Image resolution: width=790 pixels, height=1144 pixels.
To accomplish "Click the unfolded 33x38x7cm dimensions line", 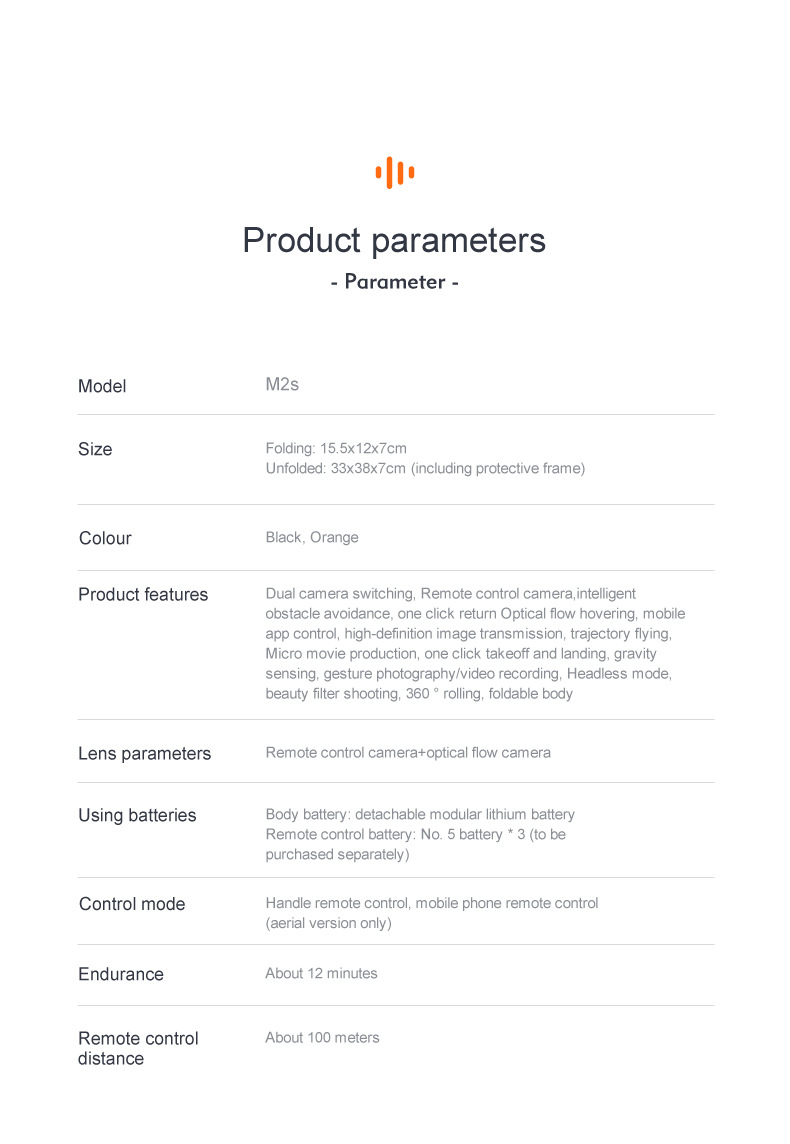I will [x=425, y=468].
